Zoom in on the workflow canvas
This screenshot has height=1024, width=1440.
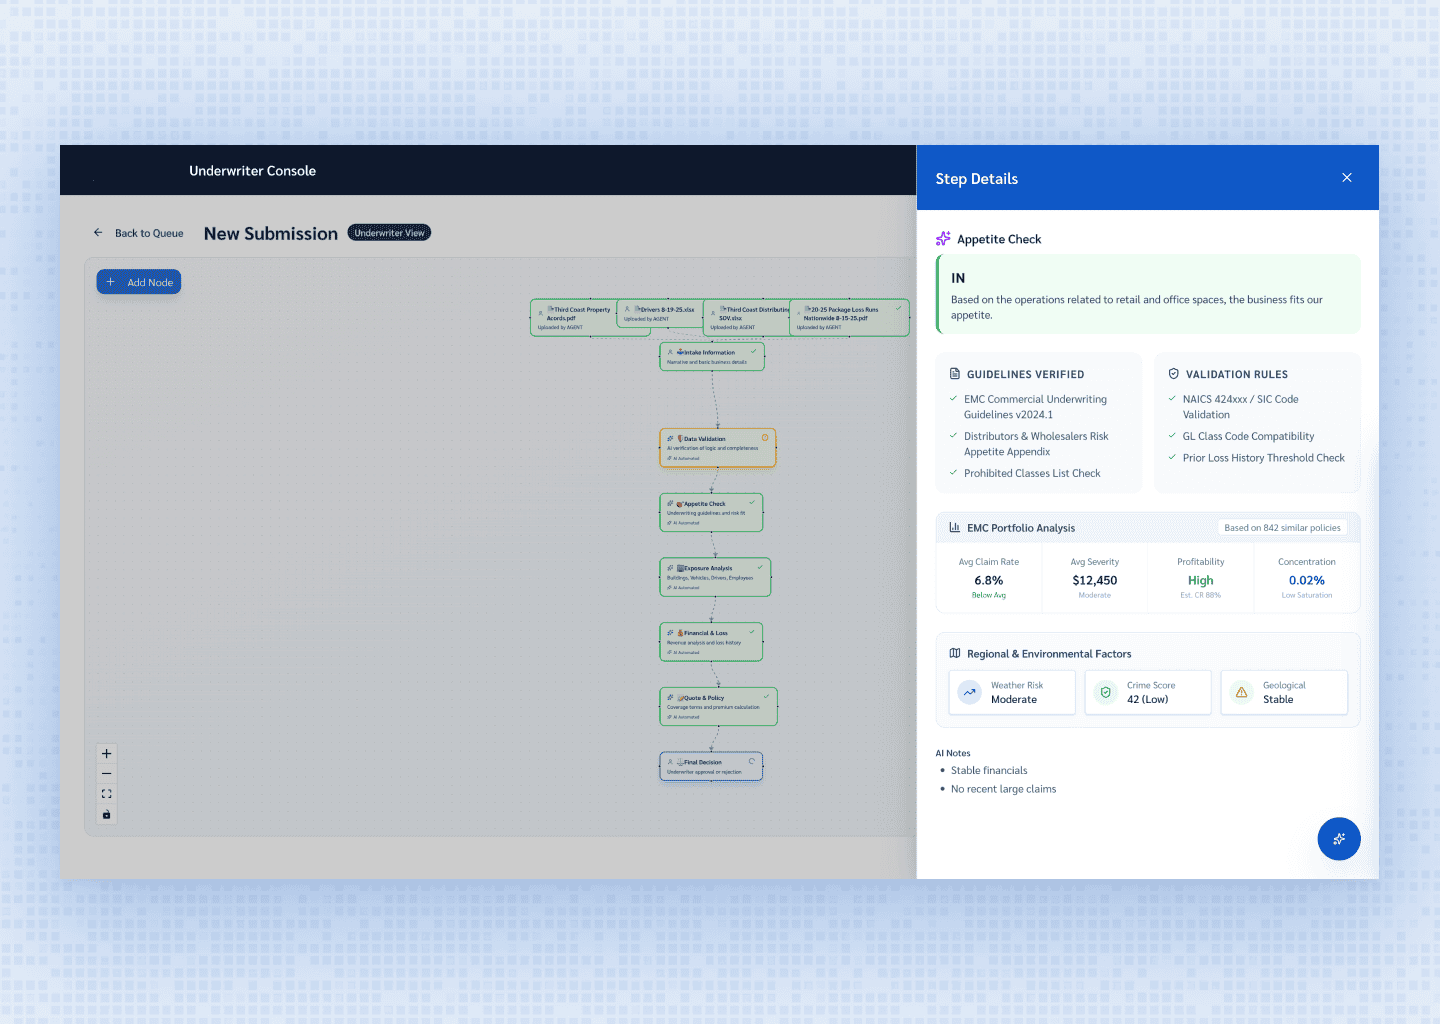[107, 754]
